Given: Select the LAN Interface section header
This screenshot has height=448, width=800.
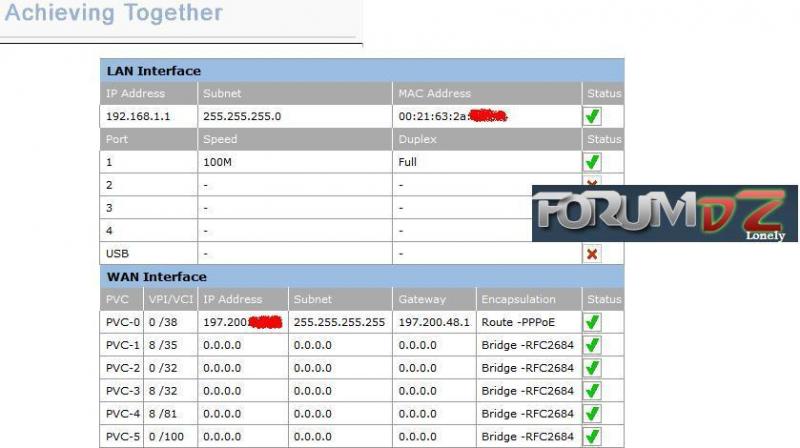Looking at the screenshot, I should (x=154, y=71).
